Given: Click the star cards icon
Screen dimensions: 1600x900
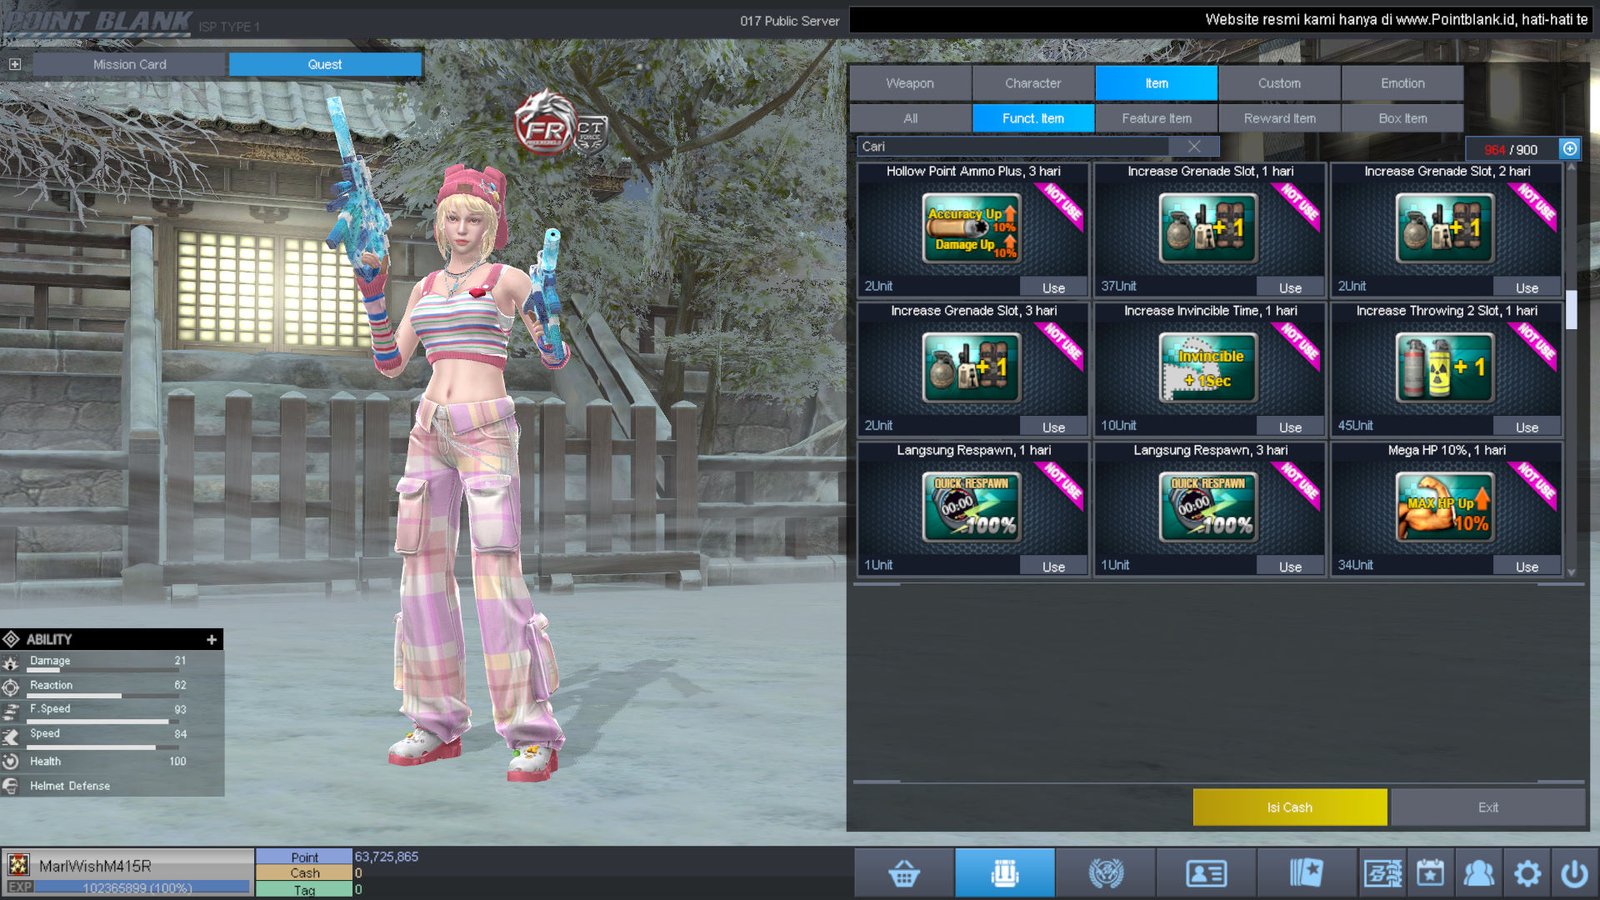Looking at the screenshot, I should click(x=1306, y=874).
